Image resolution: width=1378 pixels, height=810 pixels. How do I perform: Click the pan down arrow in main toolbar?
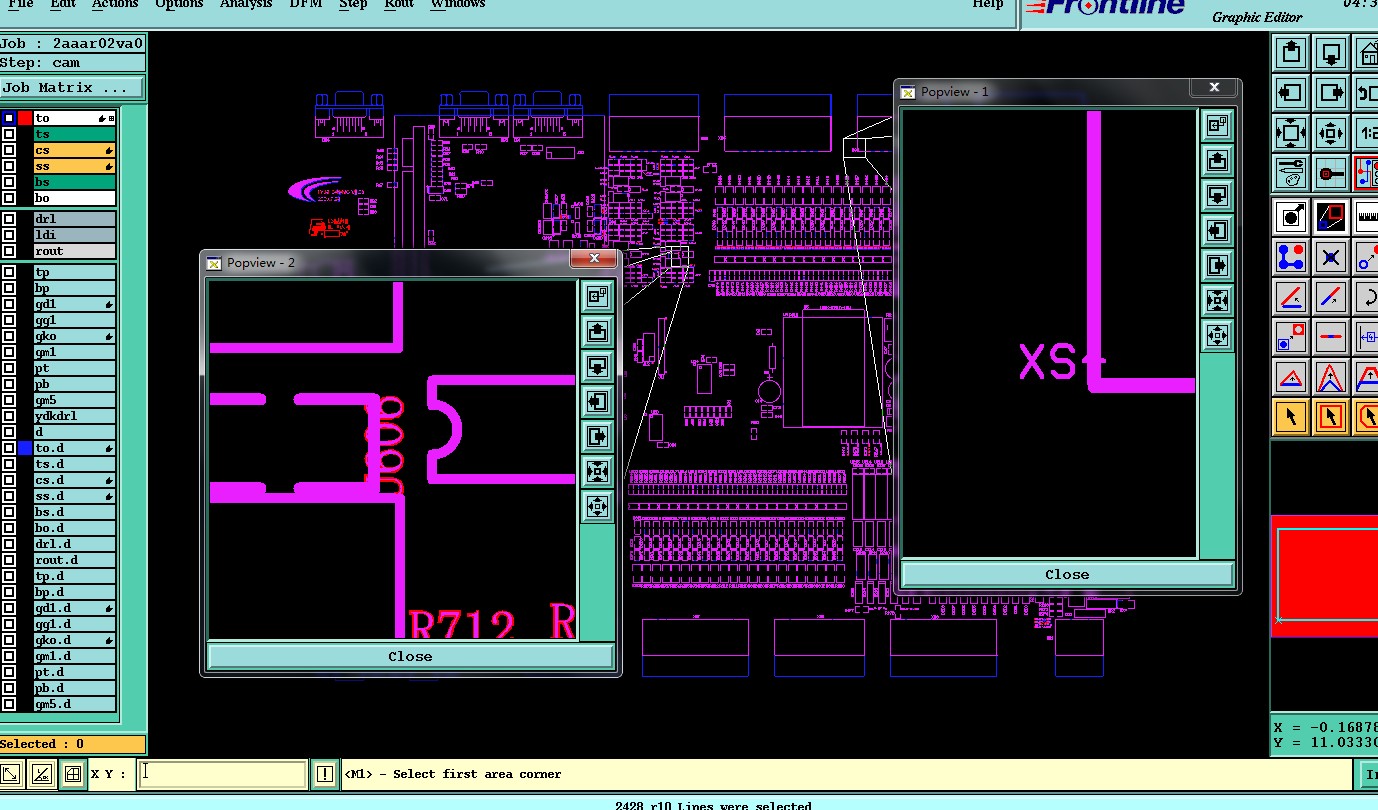1330,53
